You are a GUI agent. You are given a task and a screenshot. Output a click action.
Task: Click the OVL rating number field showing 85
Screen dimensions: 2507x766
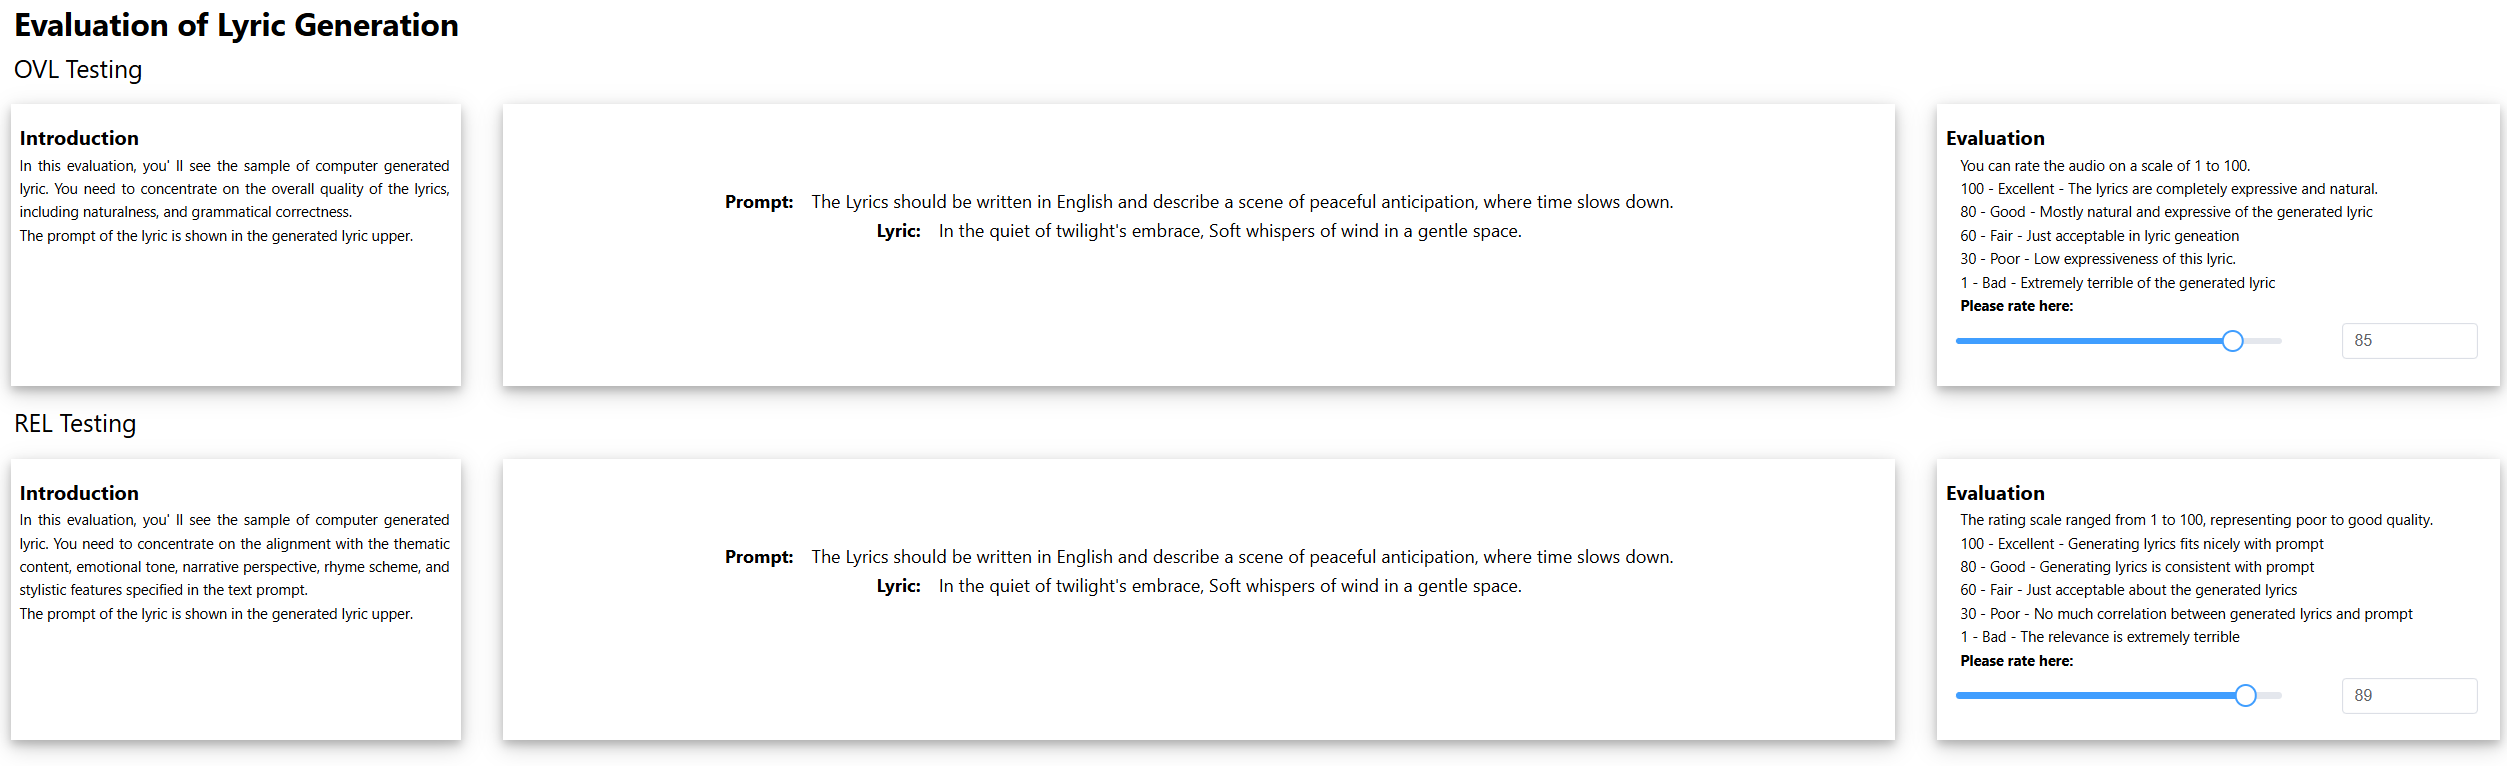pos(2408,341)
